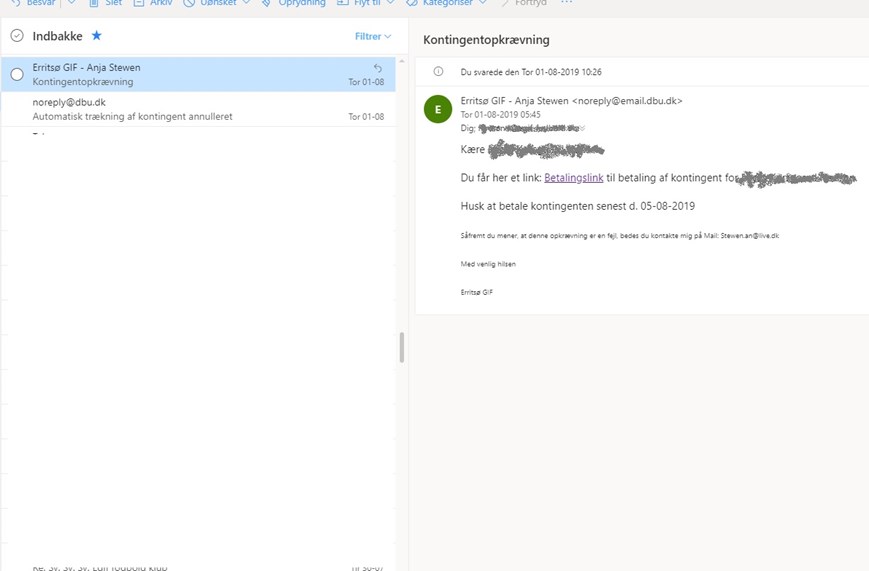The height and width of the screenshot is (571, 869).
Task: Click Fortryd to undo
Action: tap(524, 3)
